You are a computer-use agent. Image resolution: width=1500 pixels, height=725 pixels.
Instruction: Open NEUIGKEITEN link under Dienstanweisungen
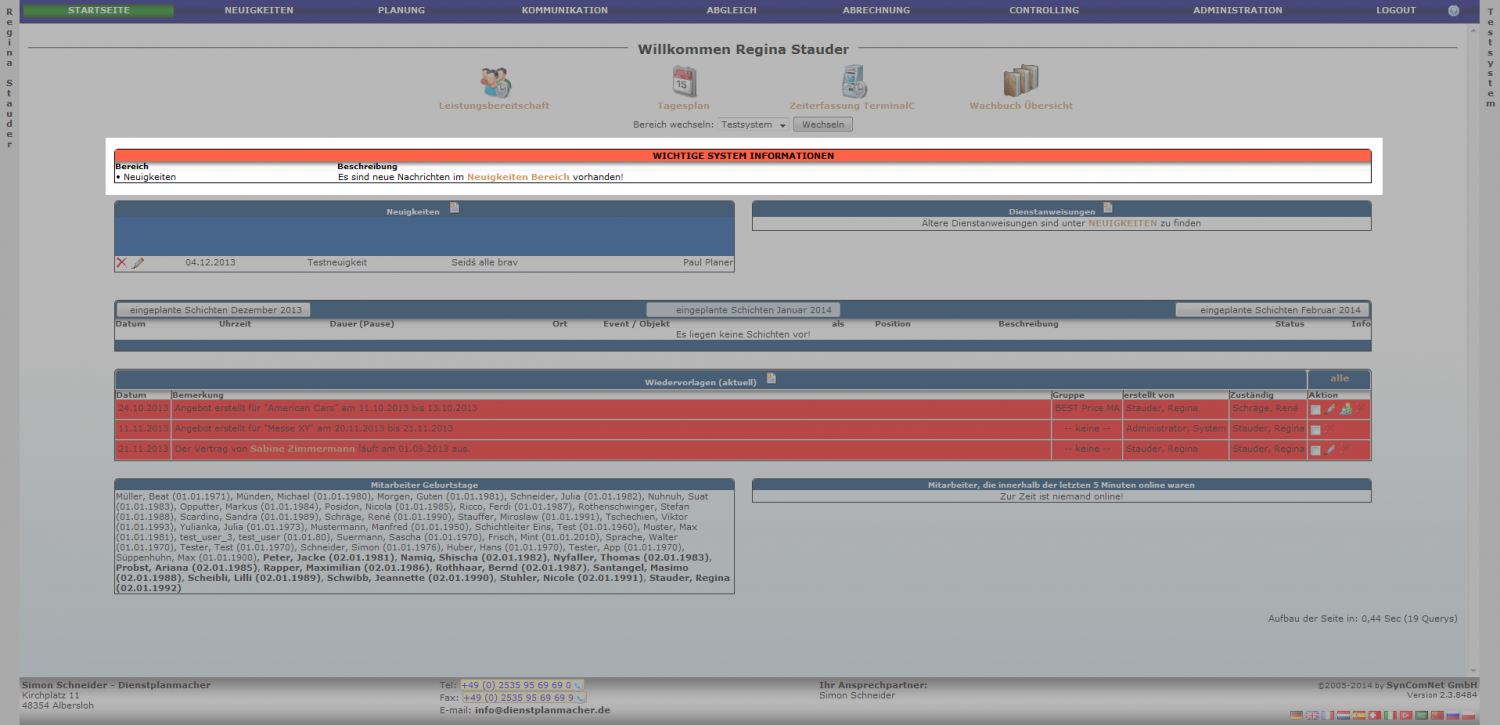(x=1123, y=224)
